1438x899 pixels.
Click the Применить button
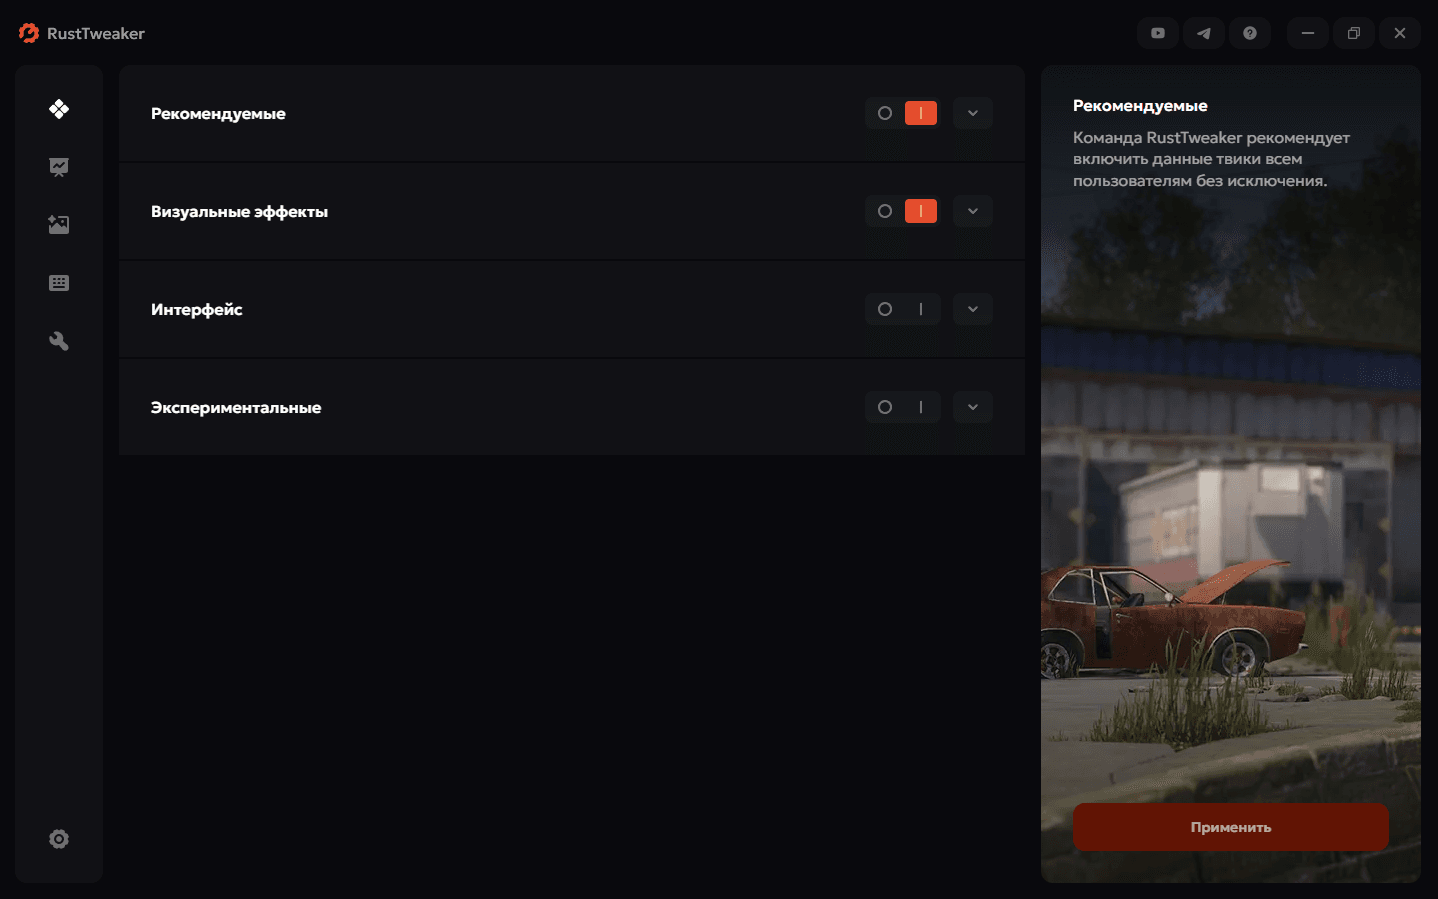[1231, 827]
